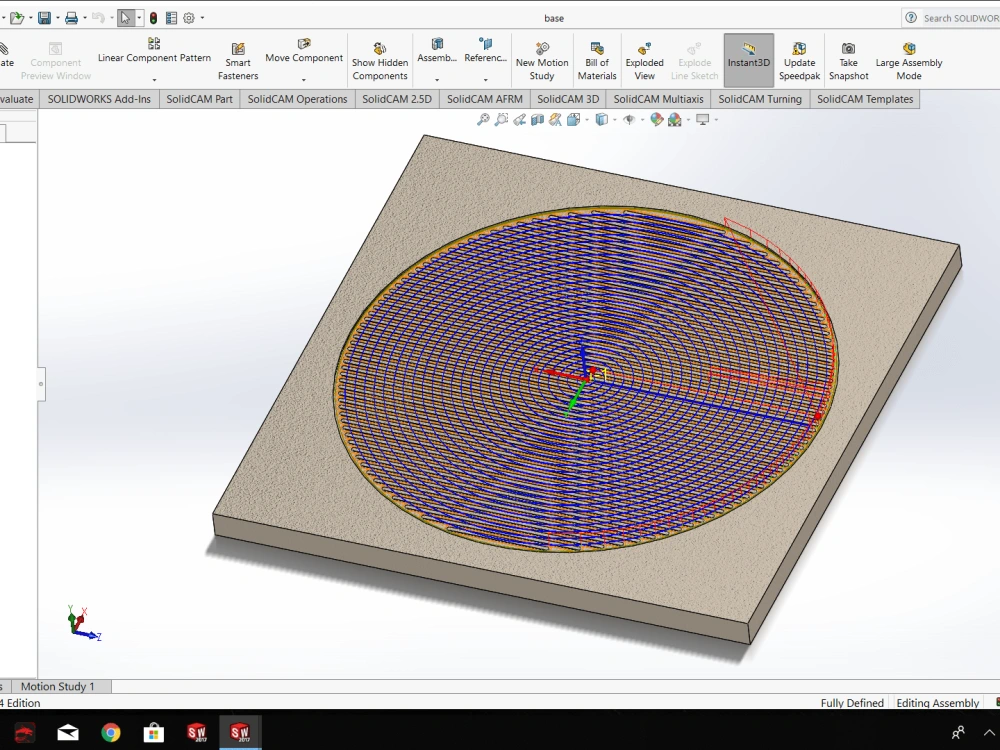Viewport: 1000px width, 750px height.
Task: Create an Exploded View
Action: click(x=644, y=61)
